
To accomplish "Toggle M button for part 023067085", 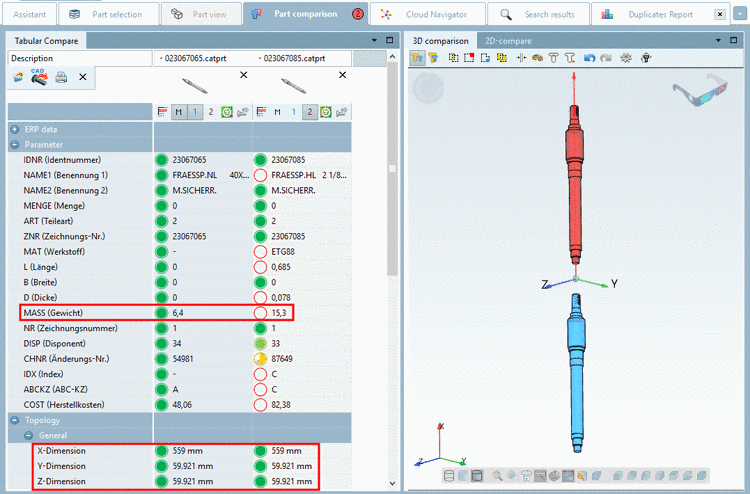I will pyautogui.click(x=277, y=112).
